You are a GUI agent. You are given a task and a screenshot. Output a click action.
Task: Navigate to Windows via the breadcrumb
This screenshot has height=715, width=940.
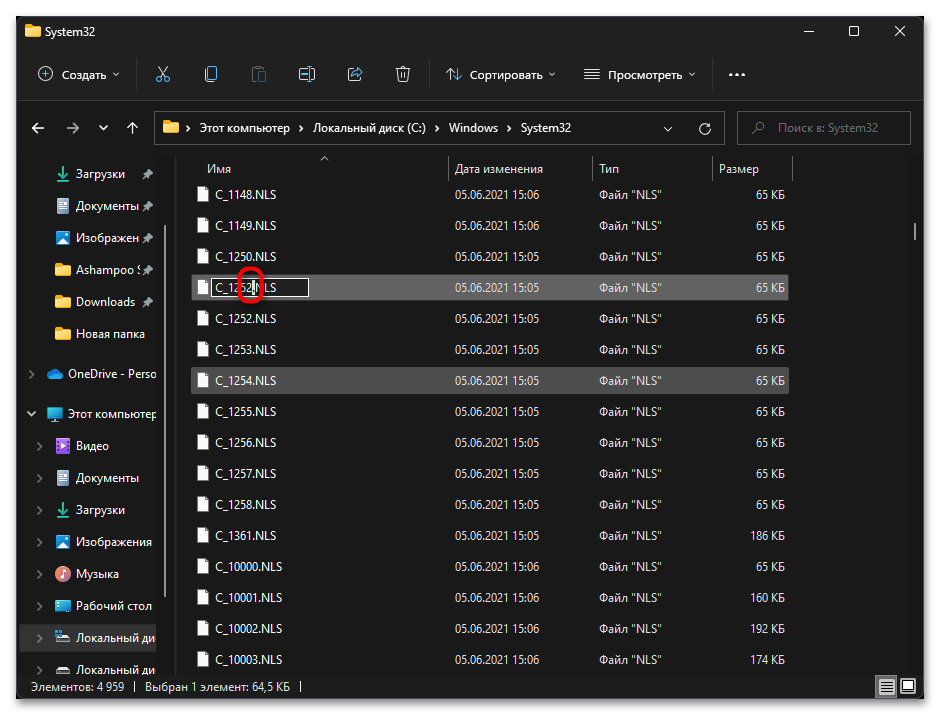[473, 128]
